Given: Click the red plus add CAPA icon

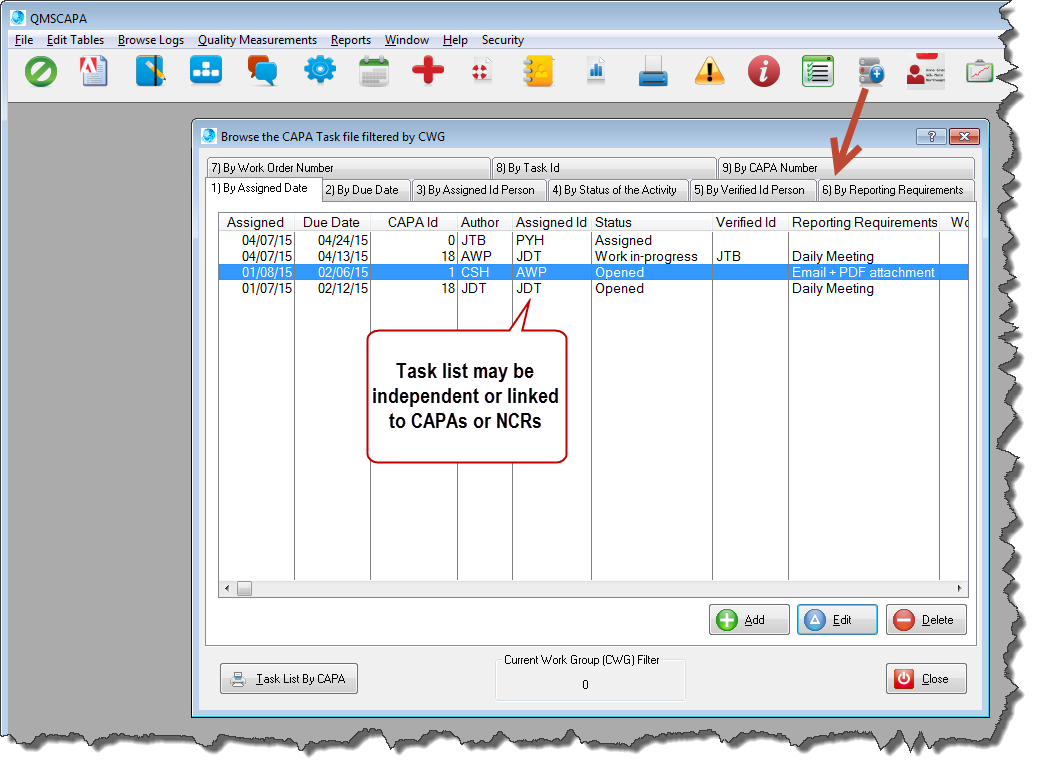Looking at the screenshot, I should coord(427,71).
